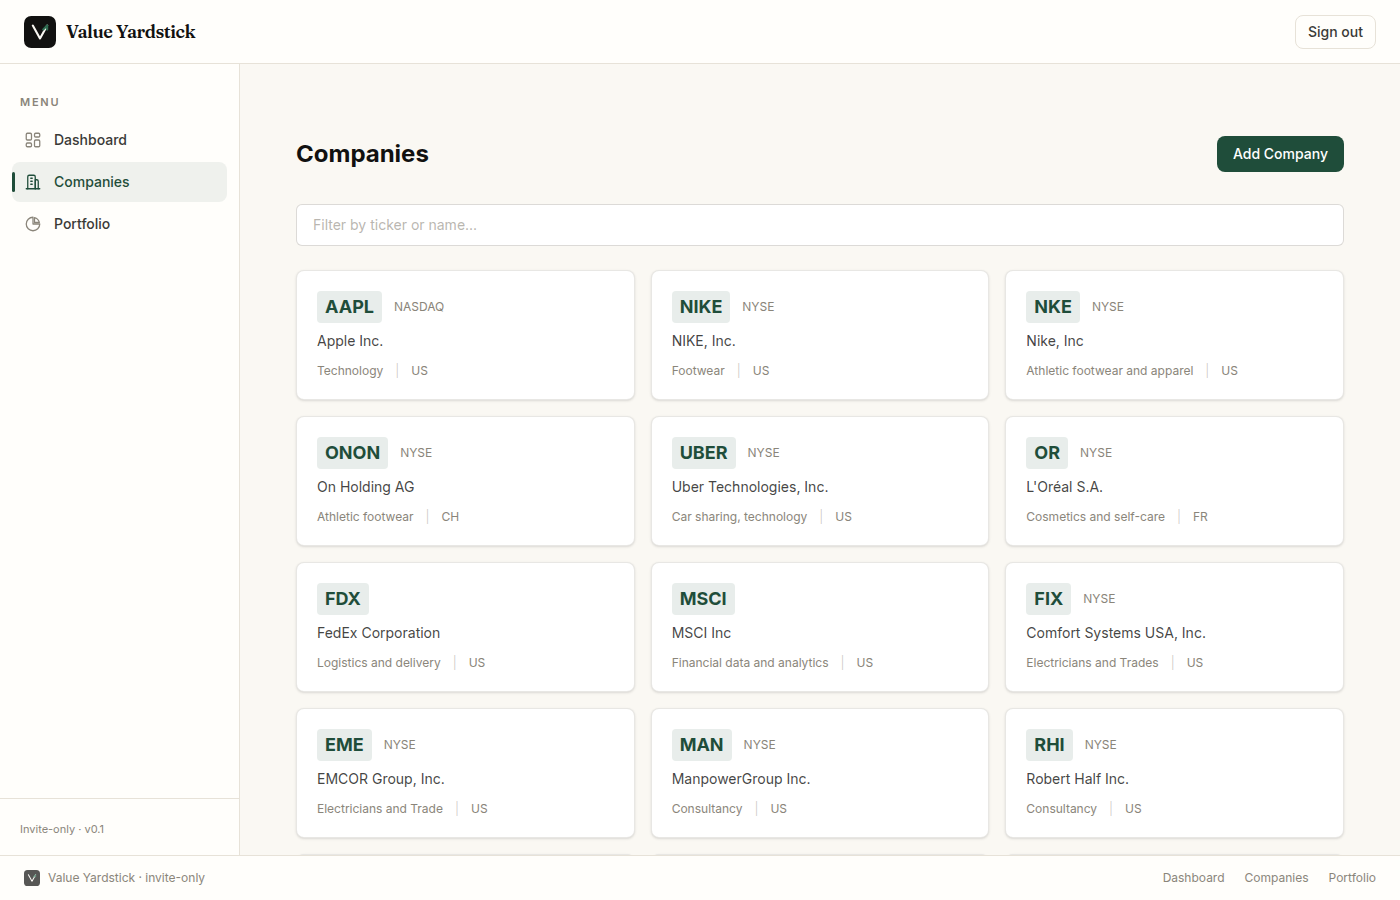Open Uber Technologies, Inc. name
The image size is (1400, 900).
click(750, 487)
